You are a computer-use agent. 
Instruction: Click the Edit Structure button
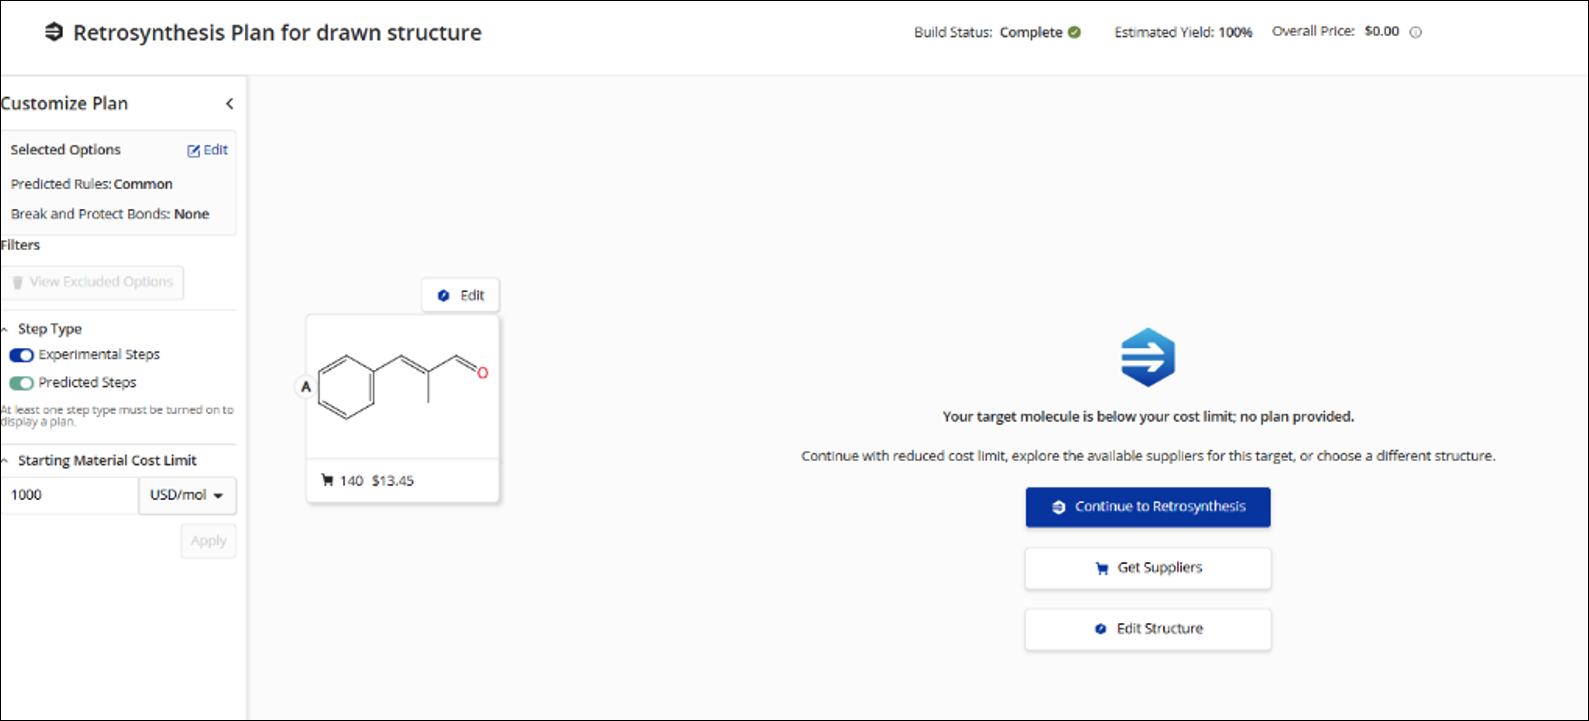pyautogui.click(x=1148, y=629)
